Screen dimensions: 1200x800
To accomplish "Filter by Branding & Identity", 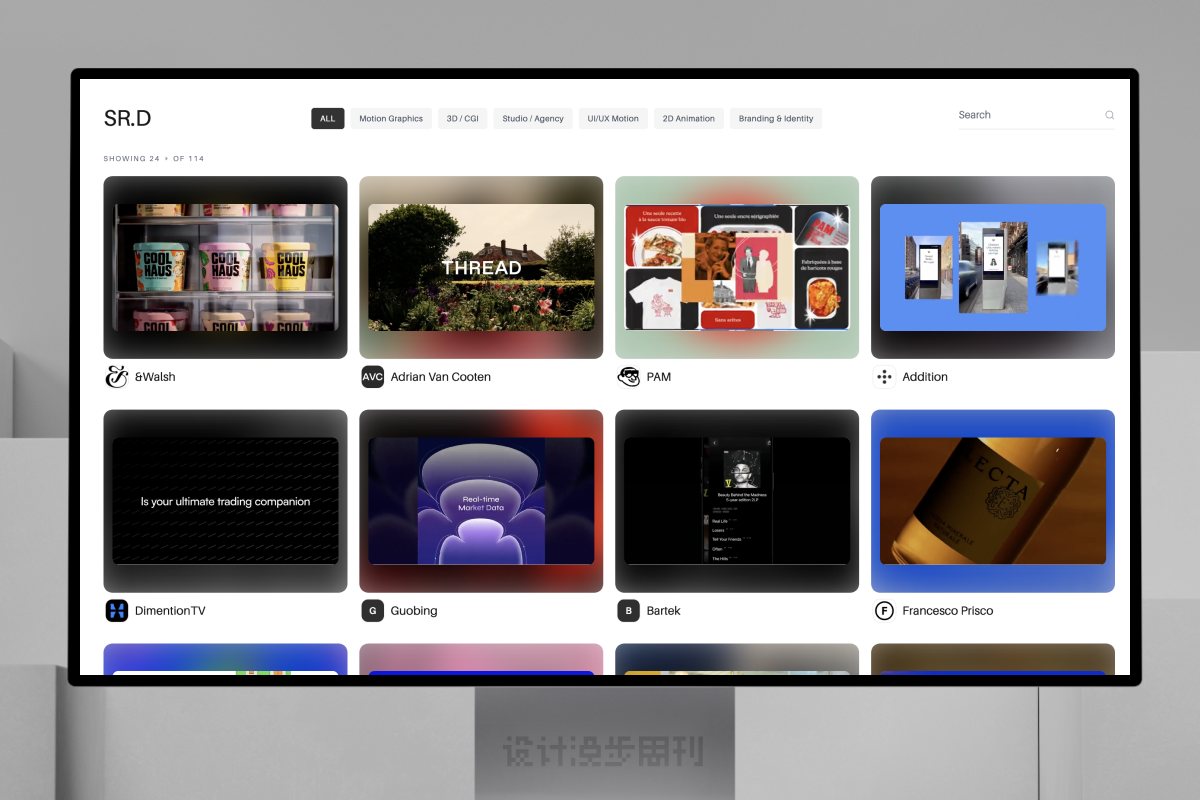I will 776,118.
